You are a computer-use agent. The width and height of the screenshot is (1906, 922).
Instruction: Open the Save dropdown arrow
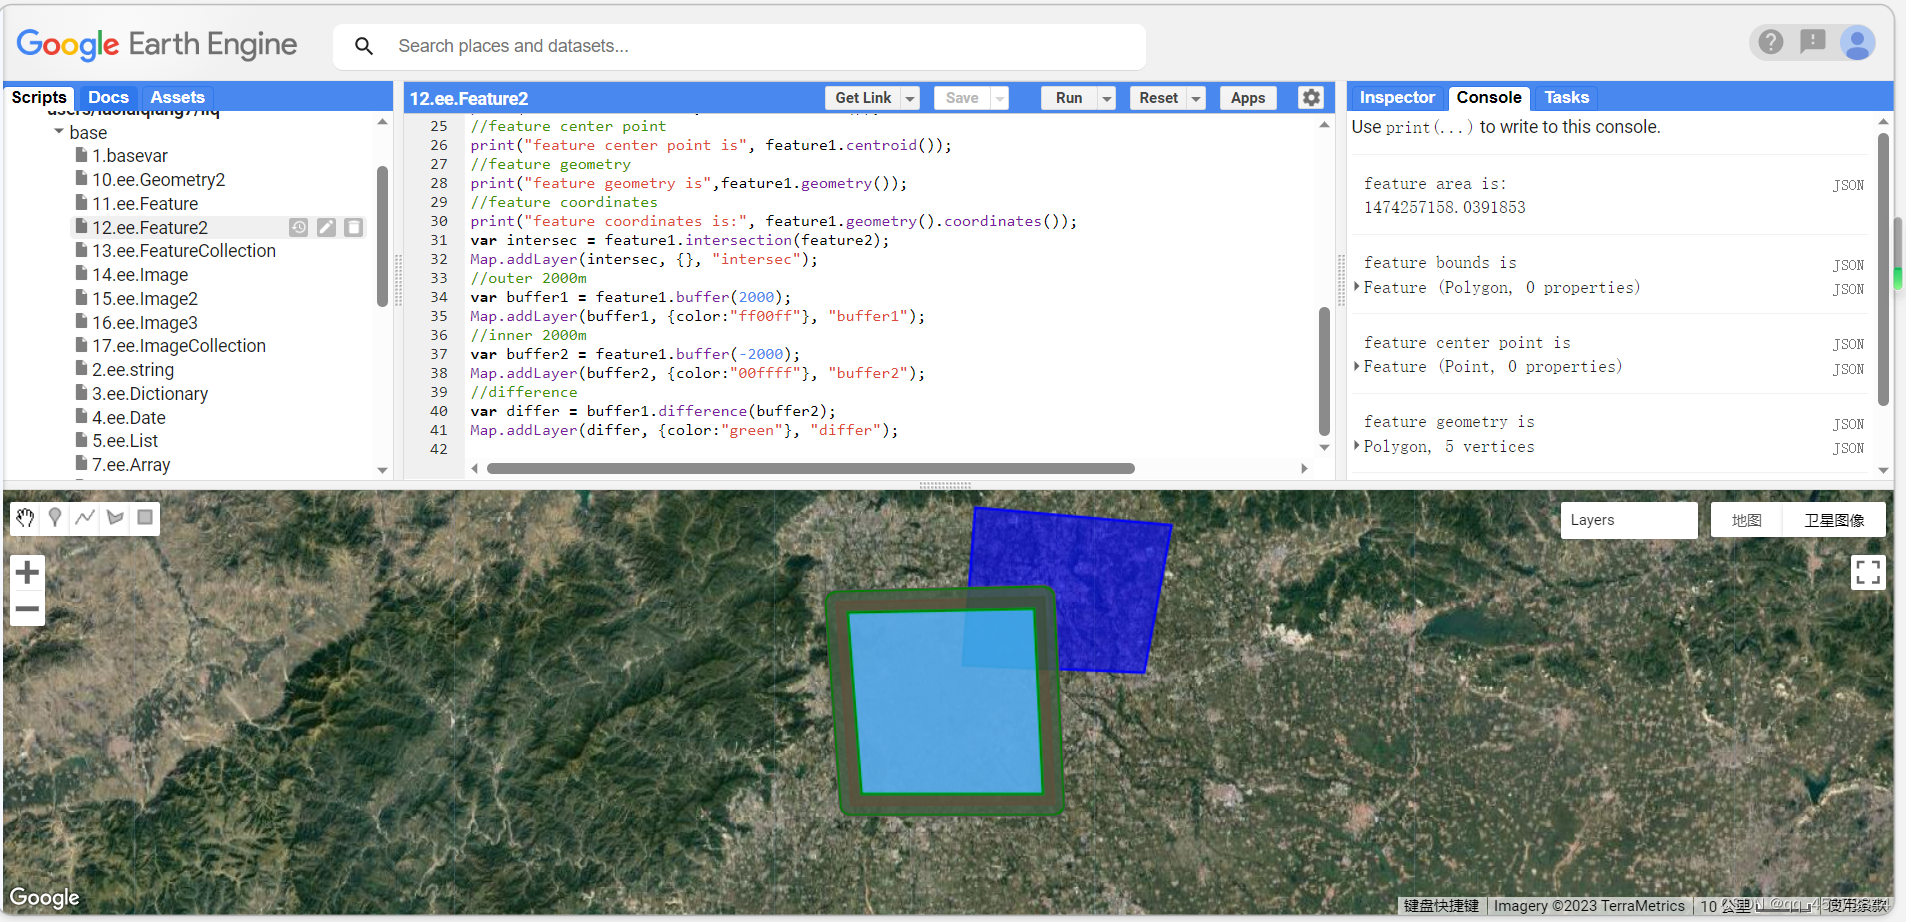999,98
